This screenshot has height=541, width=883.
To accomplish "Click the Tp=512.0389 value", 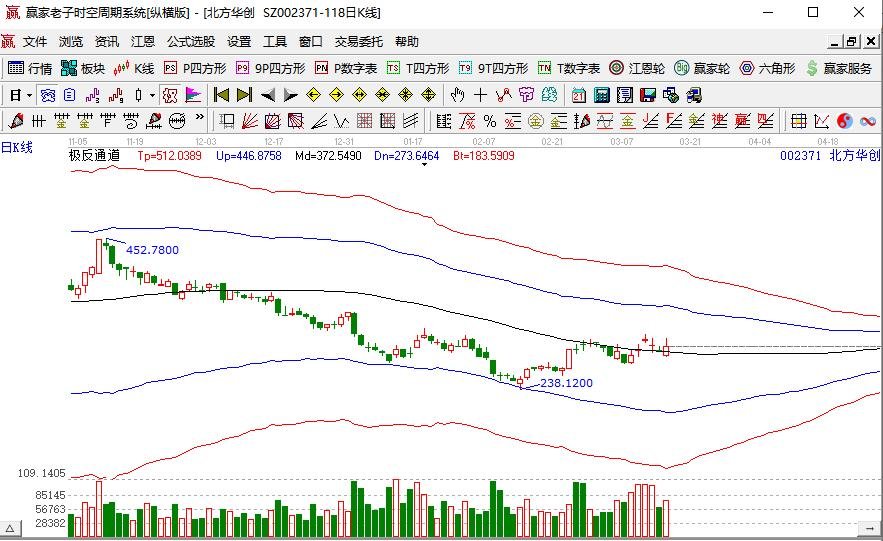I will pos(169,156).
